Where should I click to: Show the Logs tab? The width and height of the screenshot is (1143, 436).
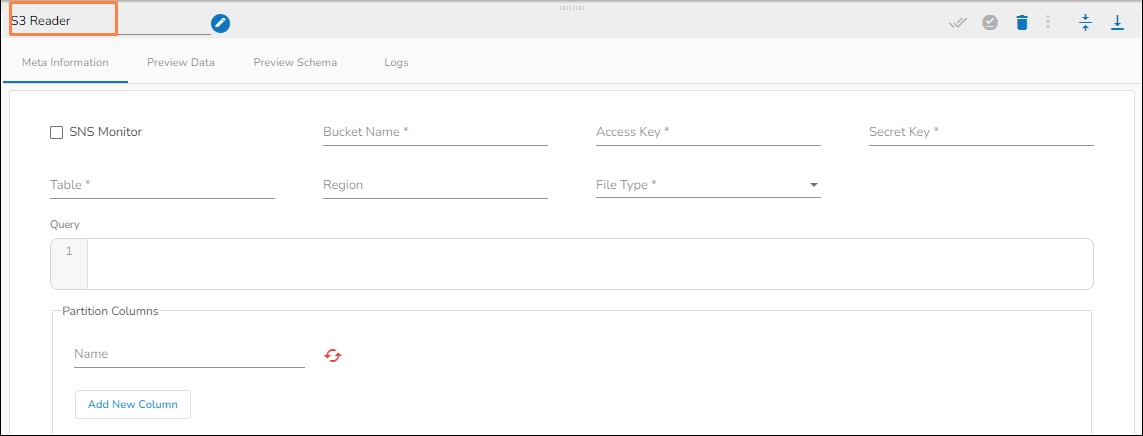[396, 62]
